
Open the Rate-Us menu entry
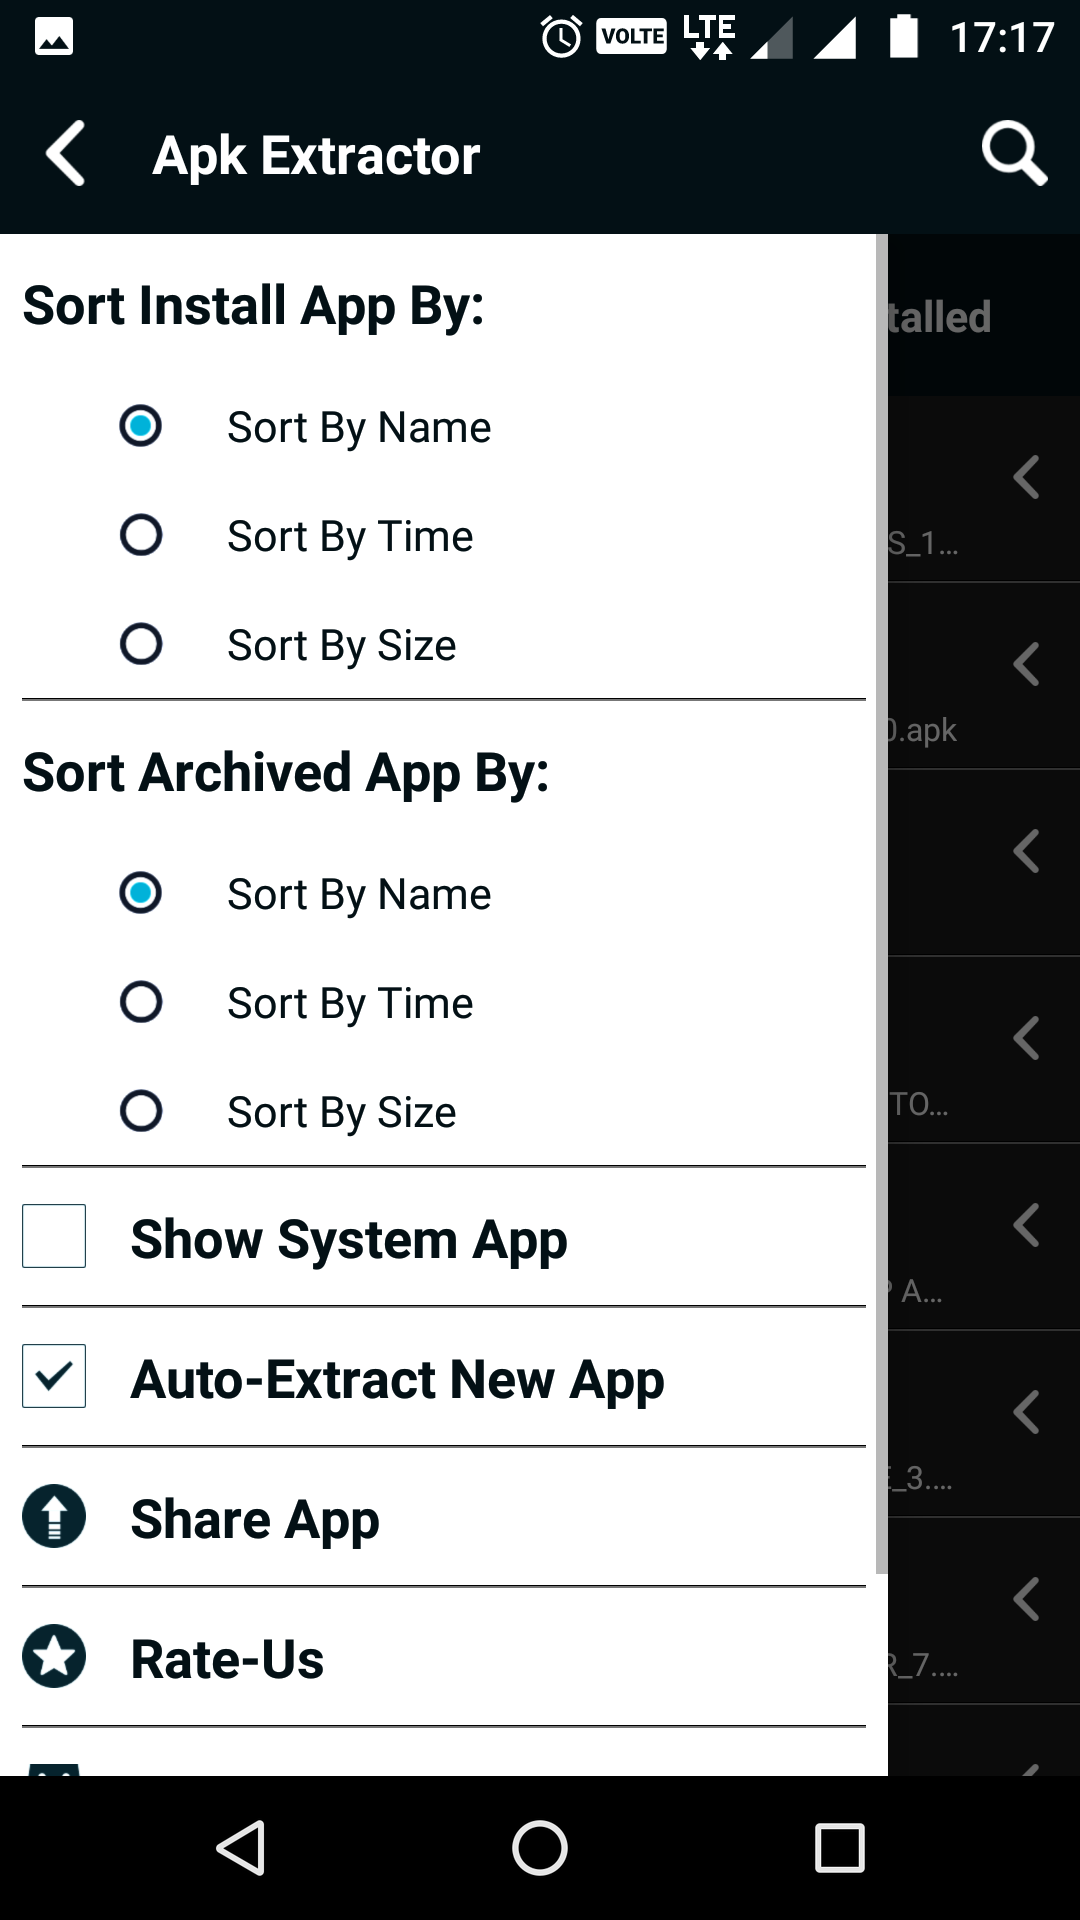click(x=228, y=1659)
